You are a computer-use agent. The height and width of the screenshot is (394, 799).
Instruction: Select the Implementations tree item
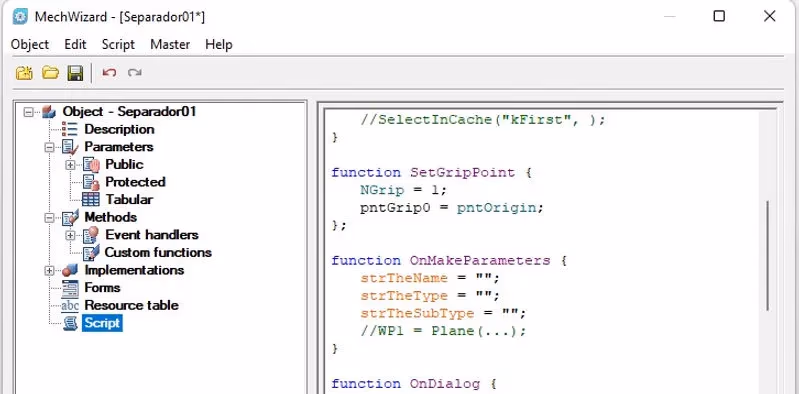click(134, 270)
